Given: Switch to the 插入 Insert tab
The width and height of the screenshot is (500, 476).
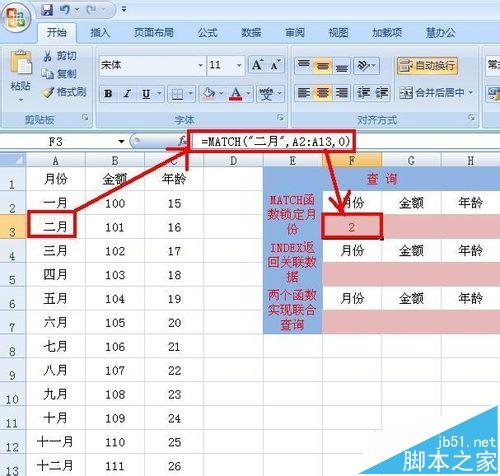Looking at the screenshot, I should coord(100,33).
